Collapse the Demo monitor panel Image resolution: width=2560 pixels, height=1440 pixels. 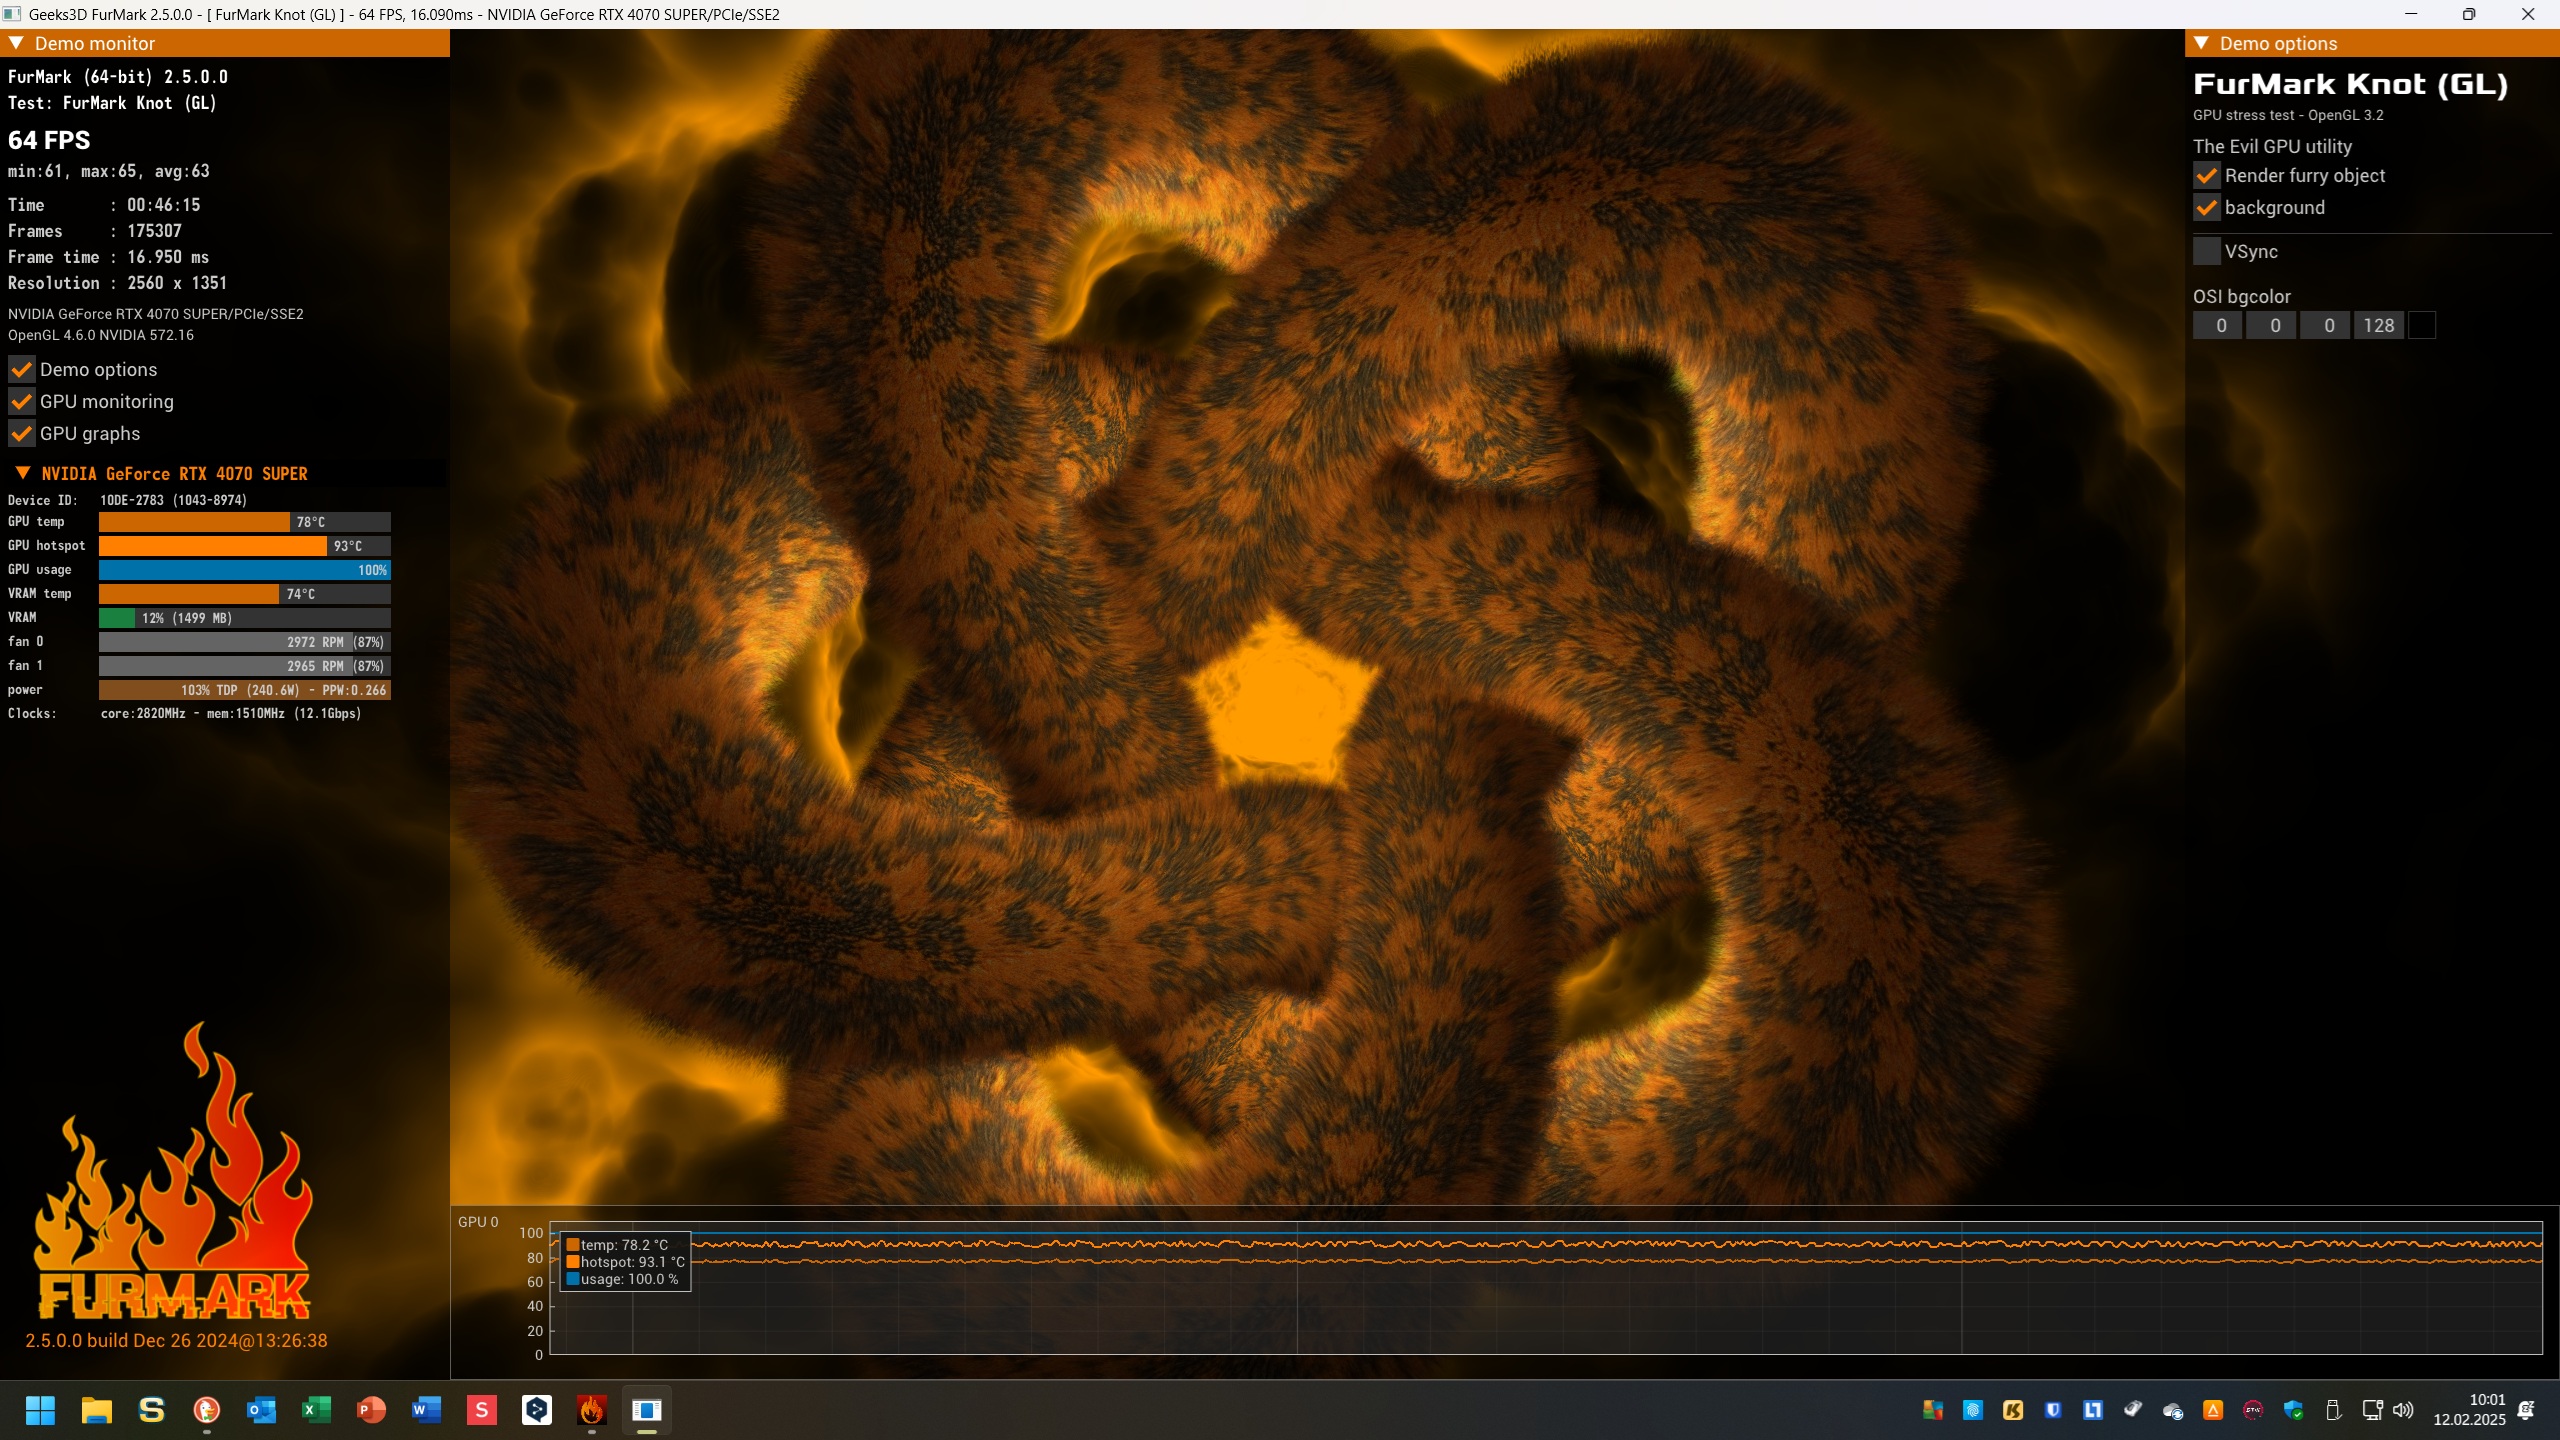16,43
